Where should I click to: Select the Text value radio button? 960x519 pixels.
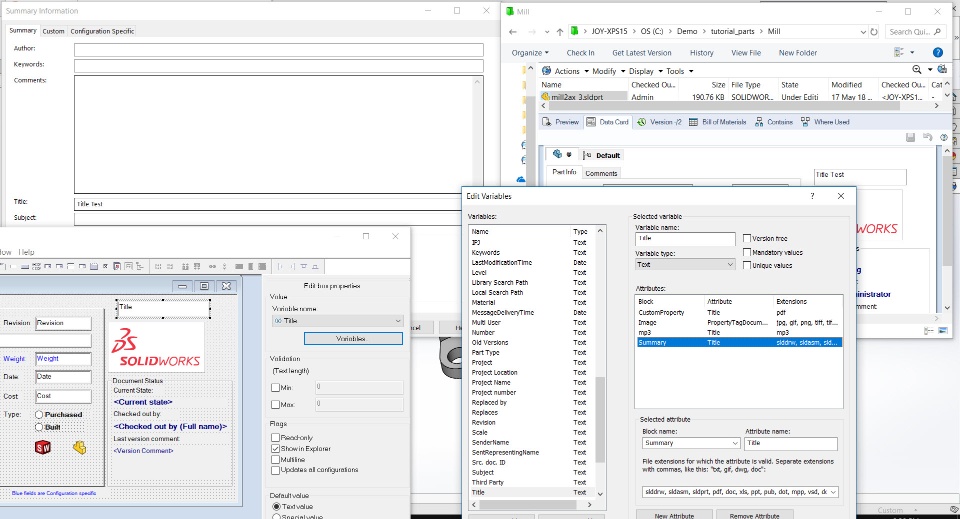click(276, 507)
